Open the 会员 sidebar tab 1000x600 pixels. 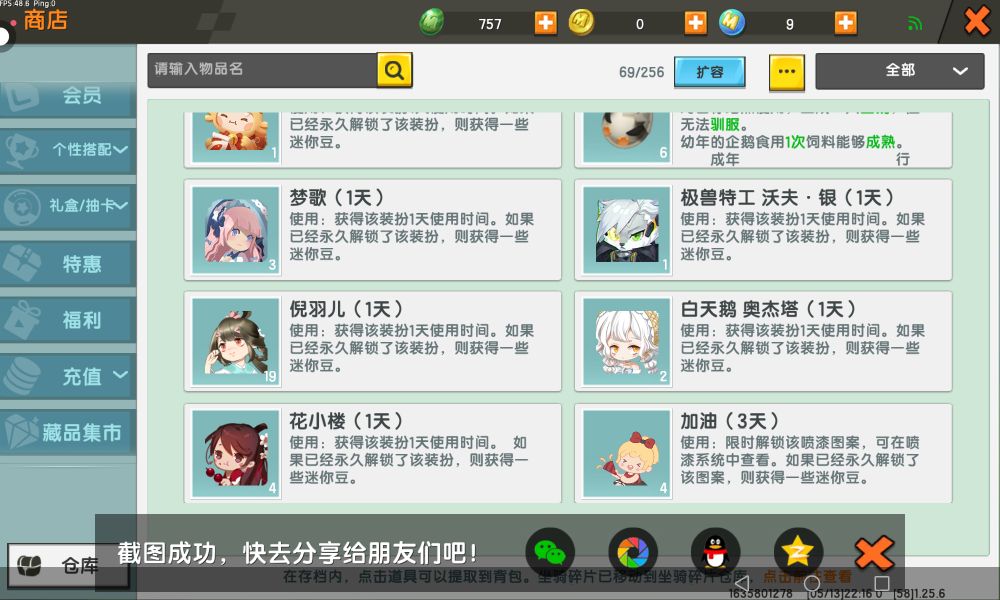(68, 97)
